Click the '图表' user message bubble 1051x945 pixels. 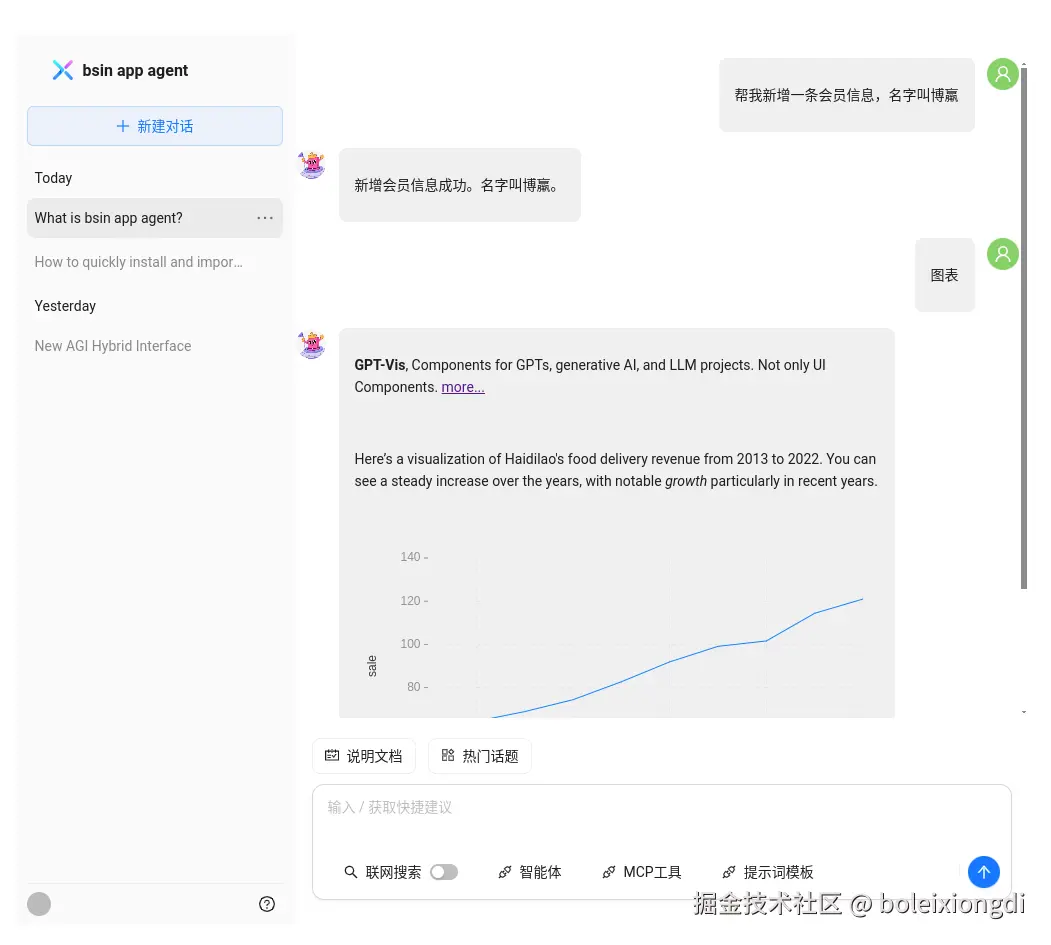coord(944,275)
